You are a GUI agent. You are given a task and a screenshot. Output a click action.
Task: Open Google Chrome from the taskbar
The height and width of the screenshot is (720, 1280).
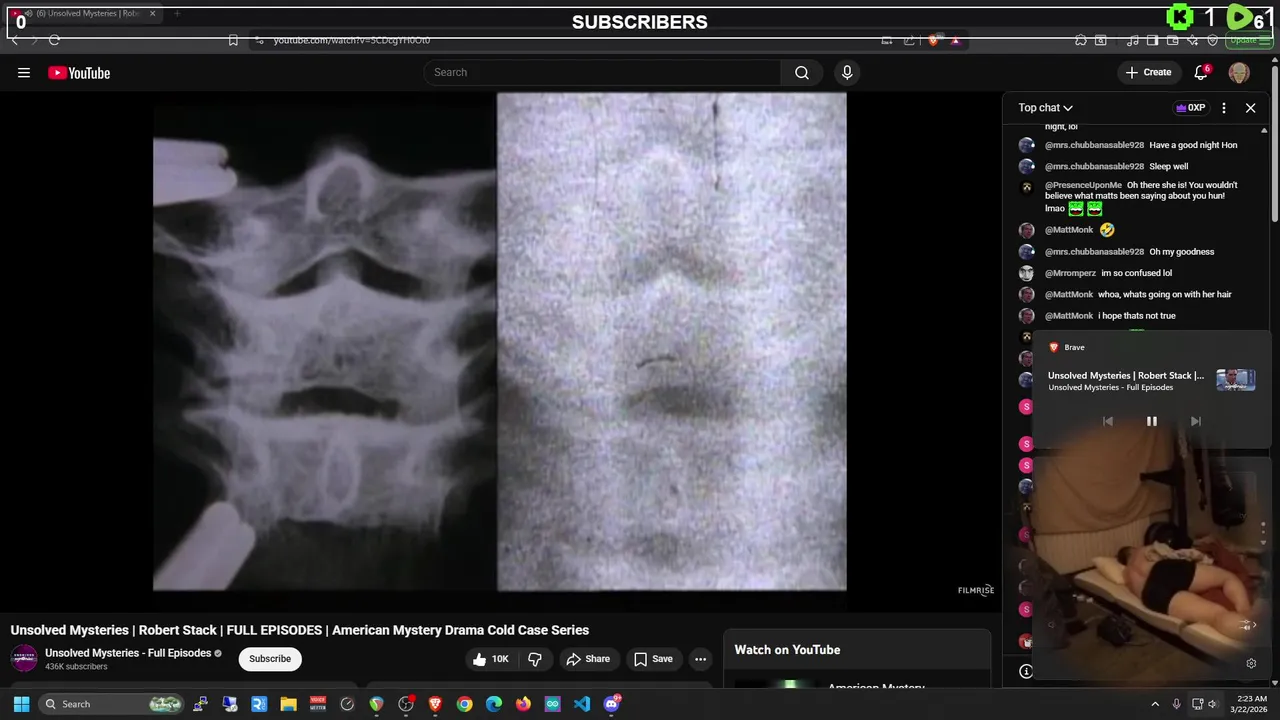(x=464, y=704)
